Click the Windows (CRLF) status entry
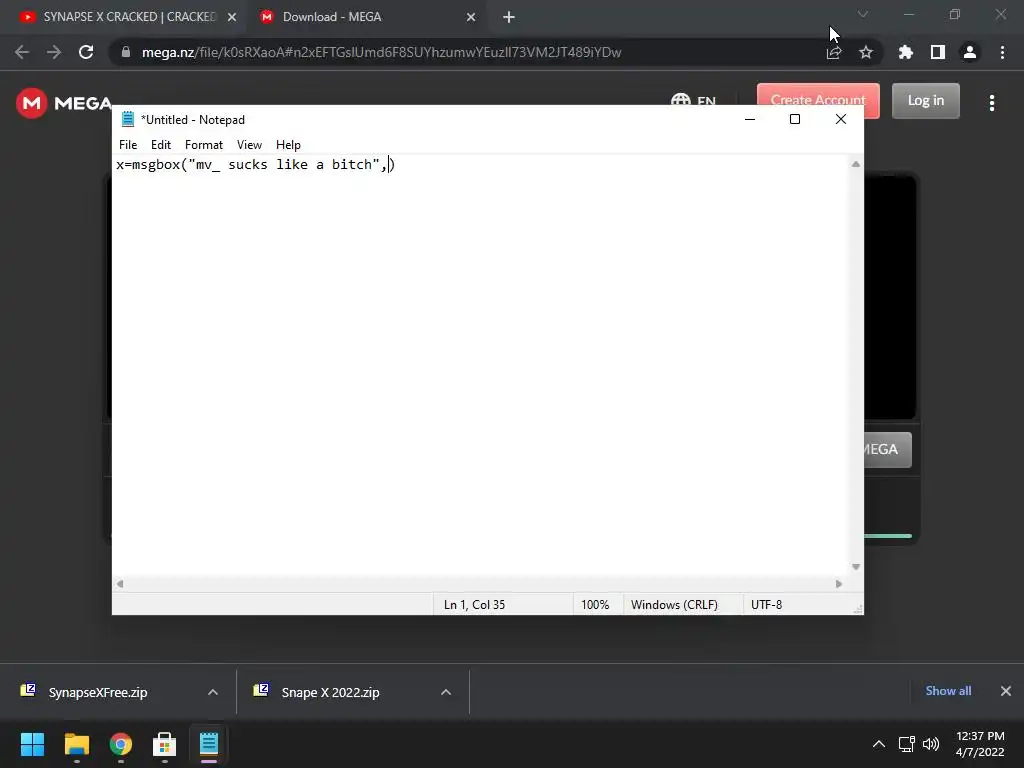 point(674,605)
